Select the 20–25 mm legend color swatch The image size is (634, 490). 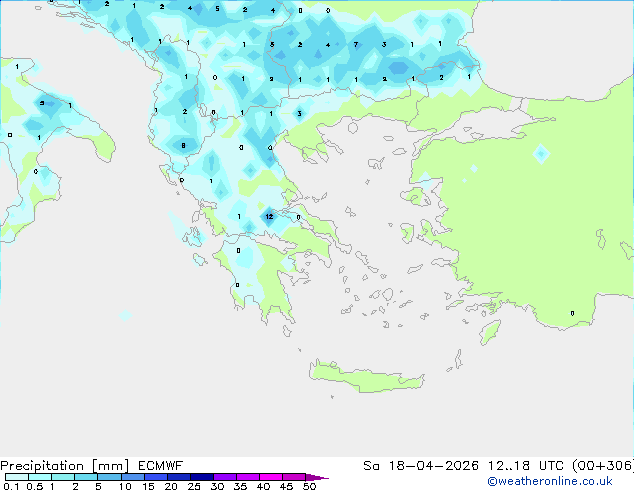[179, 477]
